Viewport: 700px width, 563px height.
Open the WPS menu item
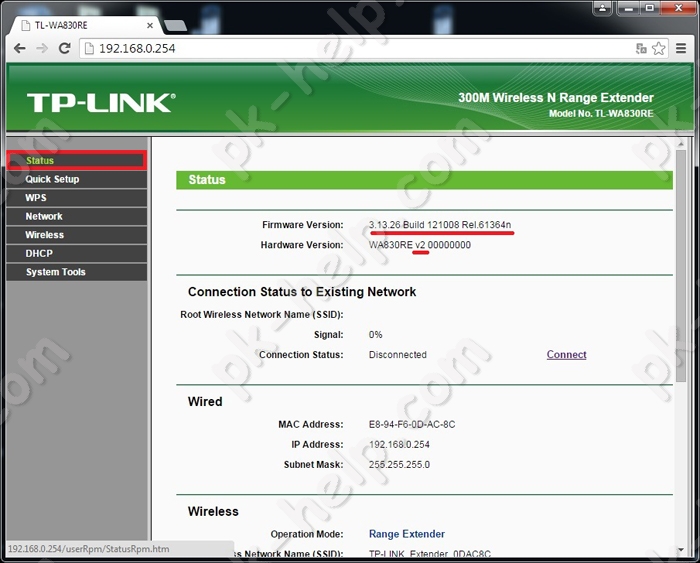(77, 198)
